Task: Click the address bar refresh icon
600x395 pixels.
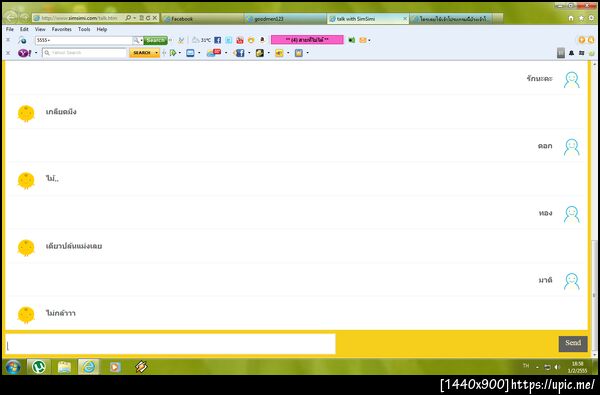Action: click(x=148, y=18)
